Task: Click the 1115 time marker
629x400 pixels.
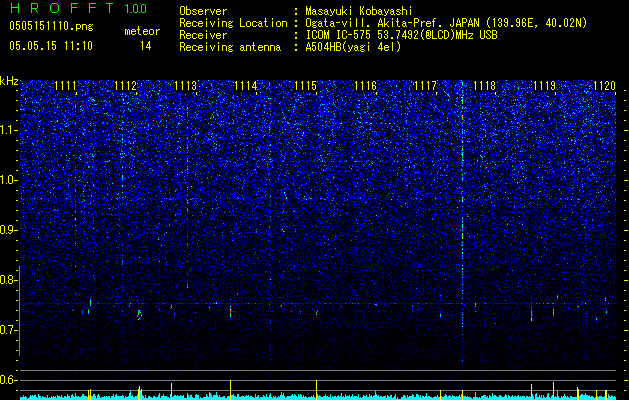Action: [x=305, y=86]
